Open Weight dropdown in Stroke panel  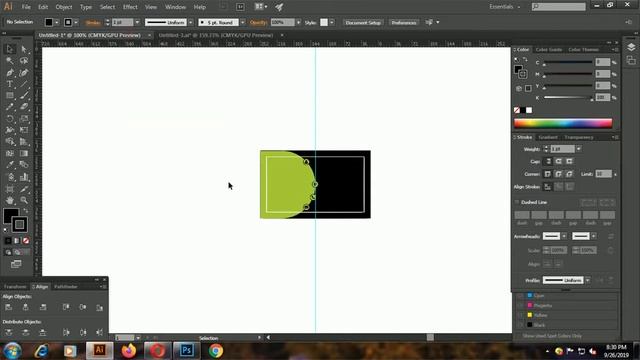578,149
